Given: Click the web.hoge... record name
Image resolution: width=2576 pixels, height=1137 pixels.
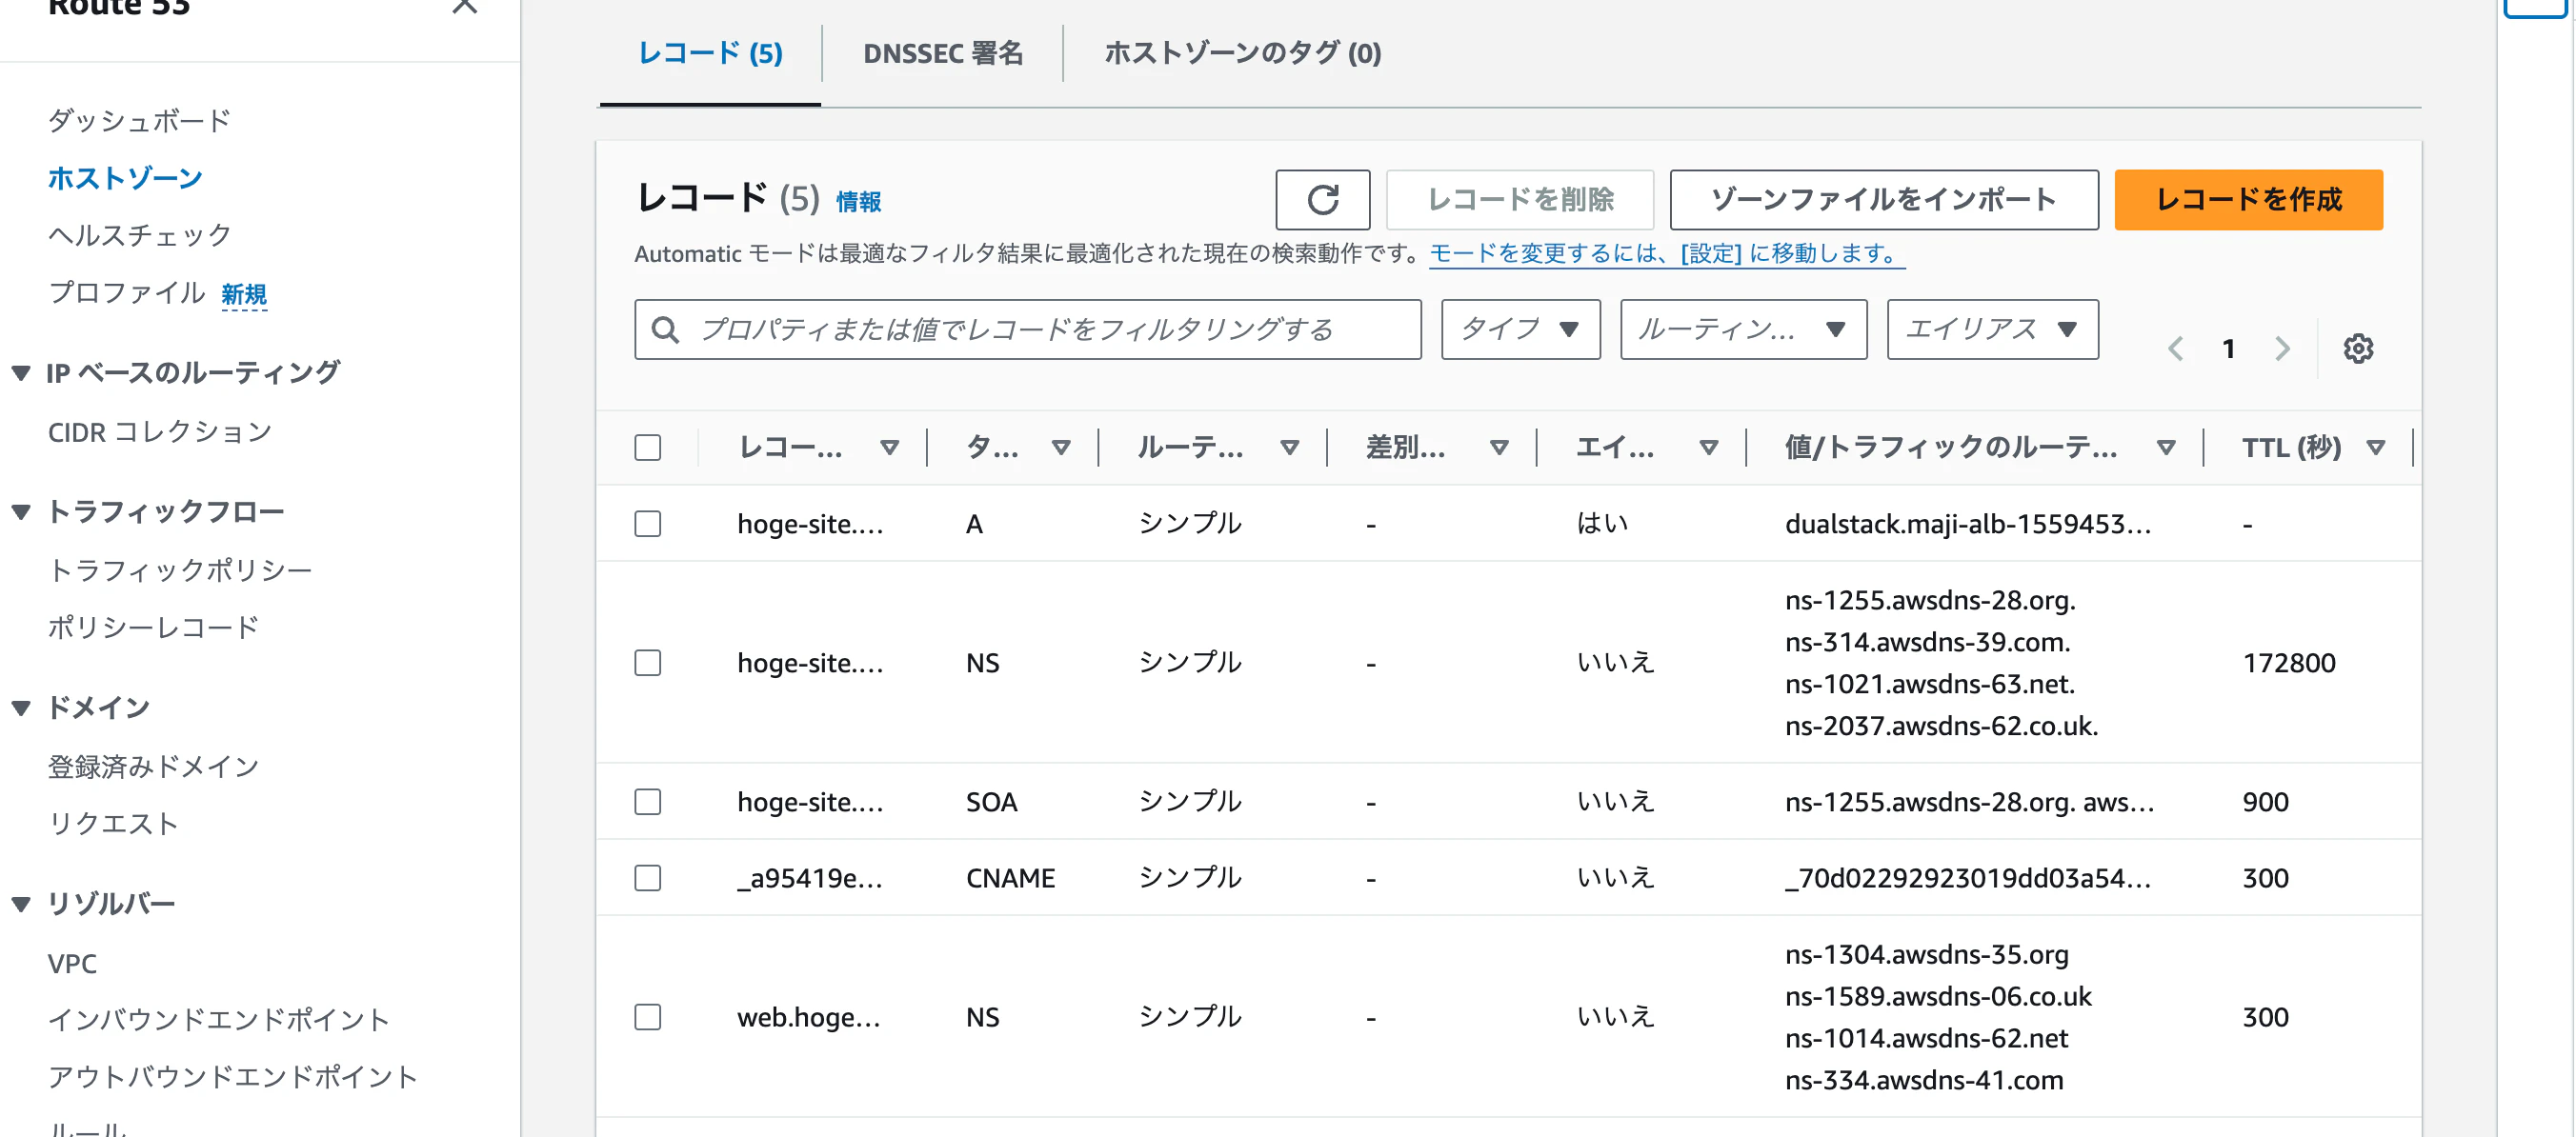Looking at the screenshot, I should [809, 1016].
